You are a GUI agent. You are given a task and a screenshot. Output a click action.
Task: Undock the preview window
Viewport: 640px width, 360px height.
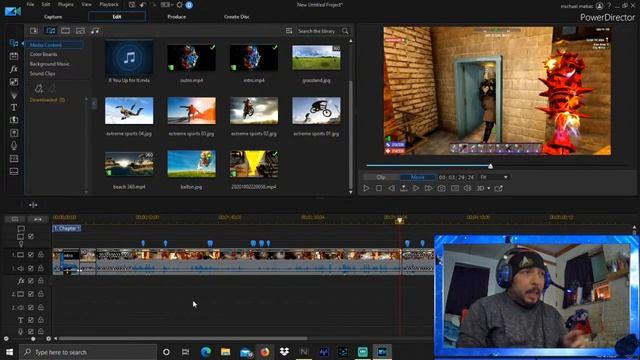(x=499, y=188)
